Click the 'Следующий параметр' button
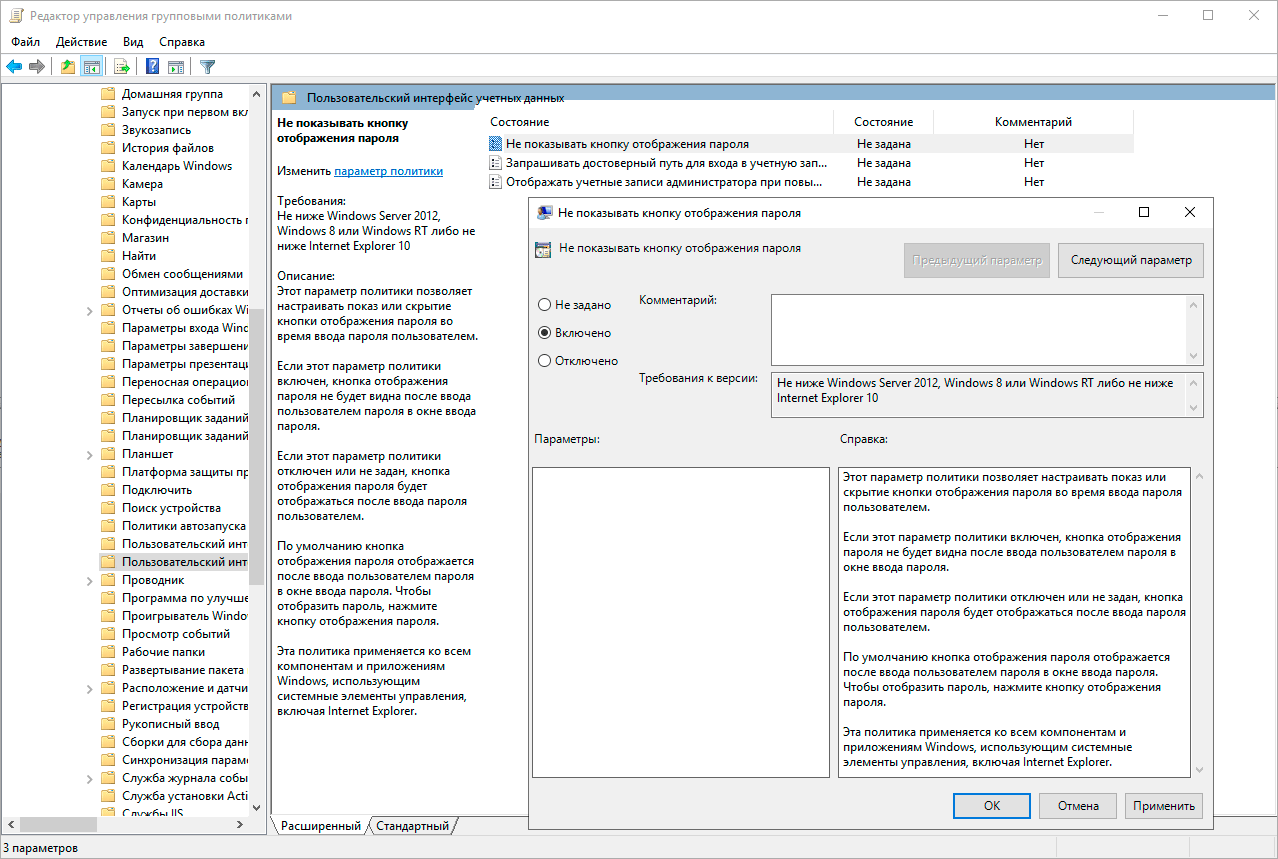 pyautogui.click(x=1130, y=260)
